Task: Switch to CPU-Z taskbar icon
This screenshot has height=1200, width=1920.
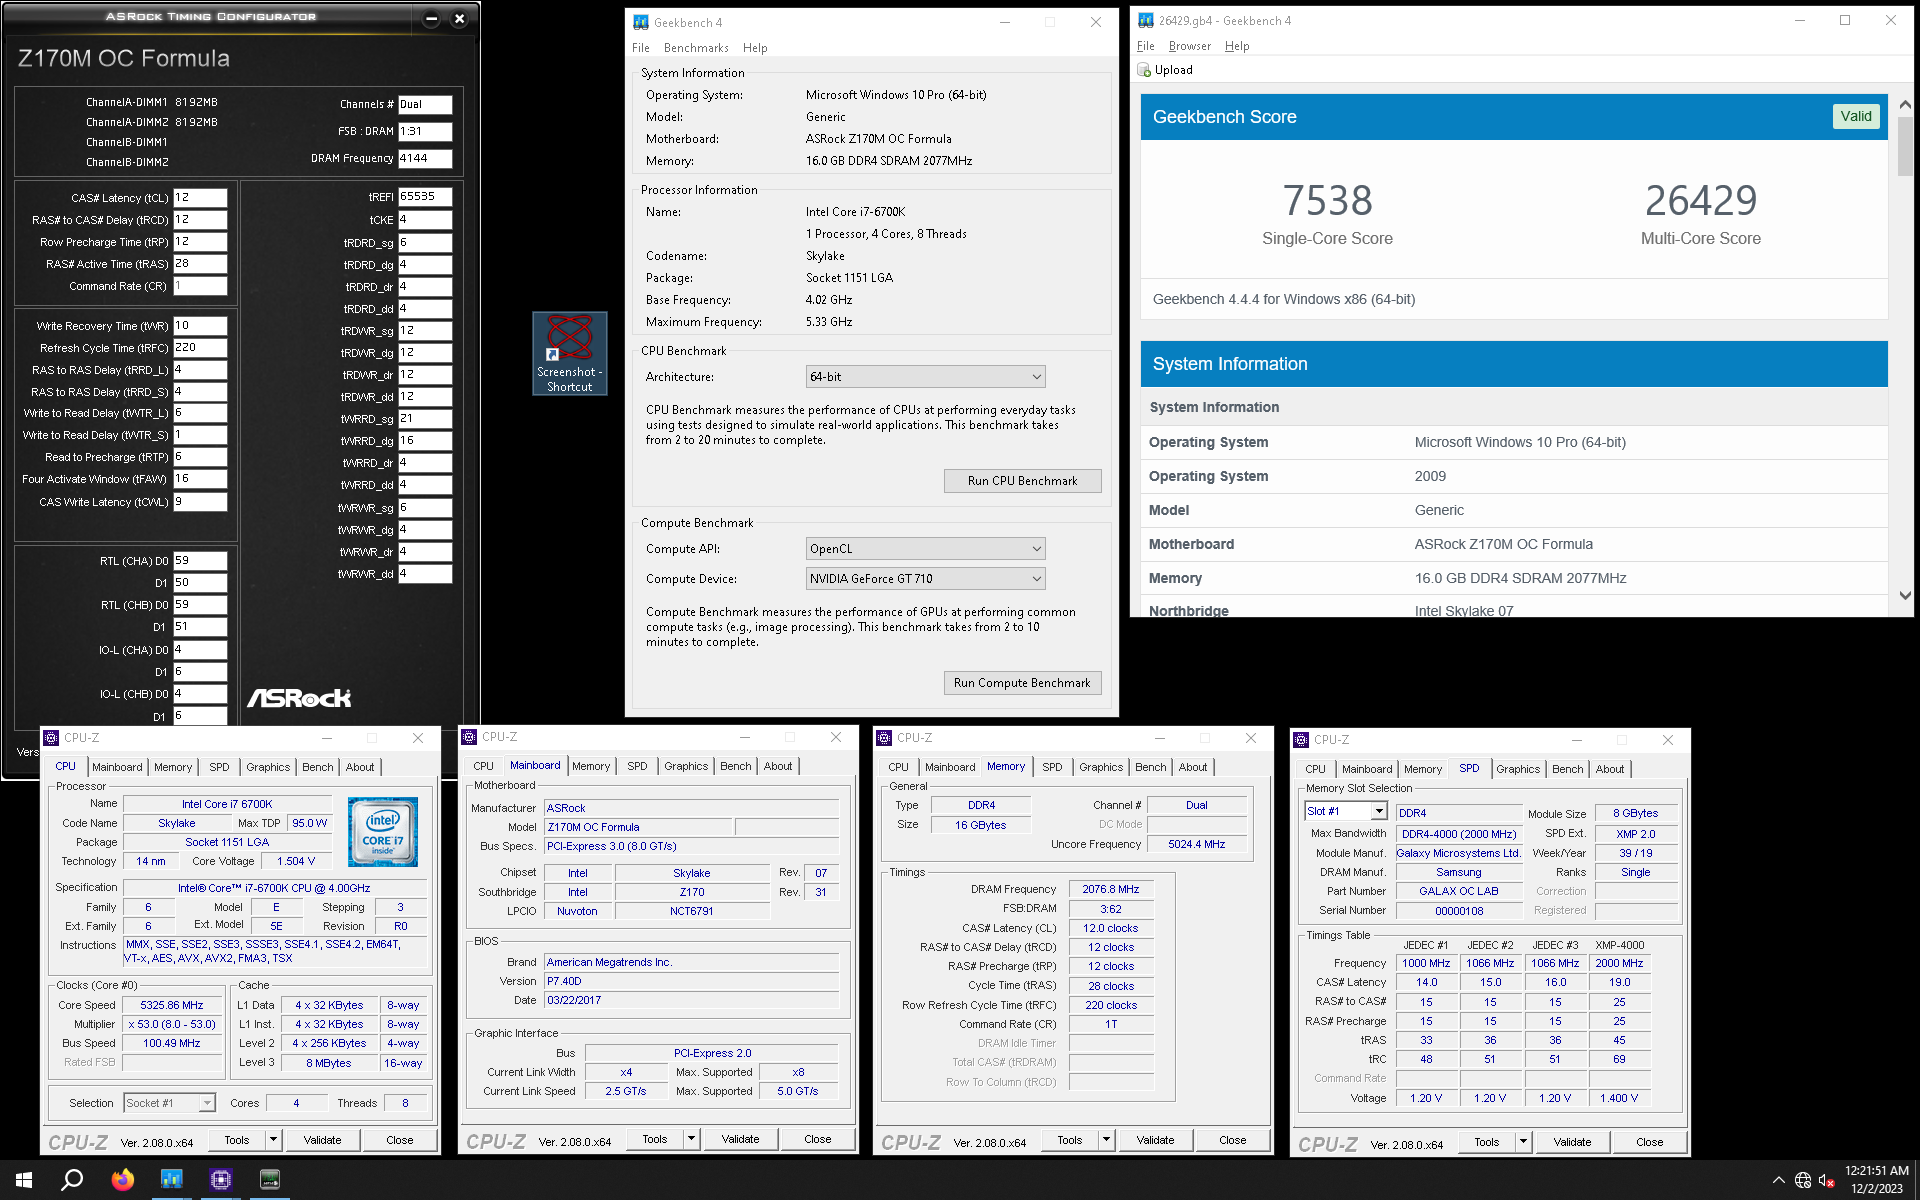Action: coord(221,1180)
